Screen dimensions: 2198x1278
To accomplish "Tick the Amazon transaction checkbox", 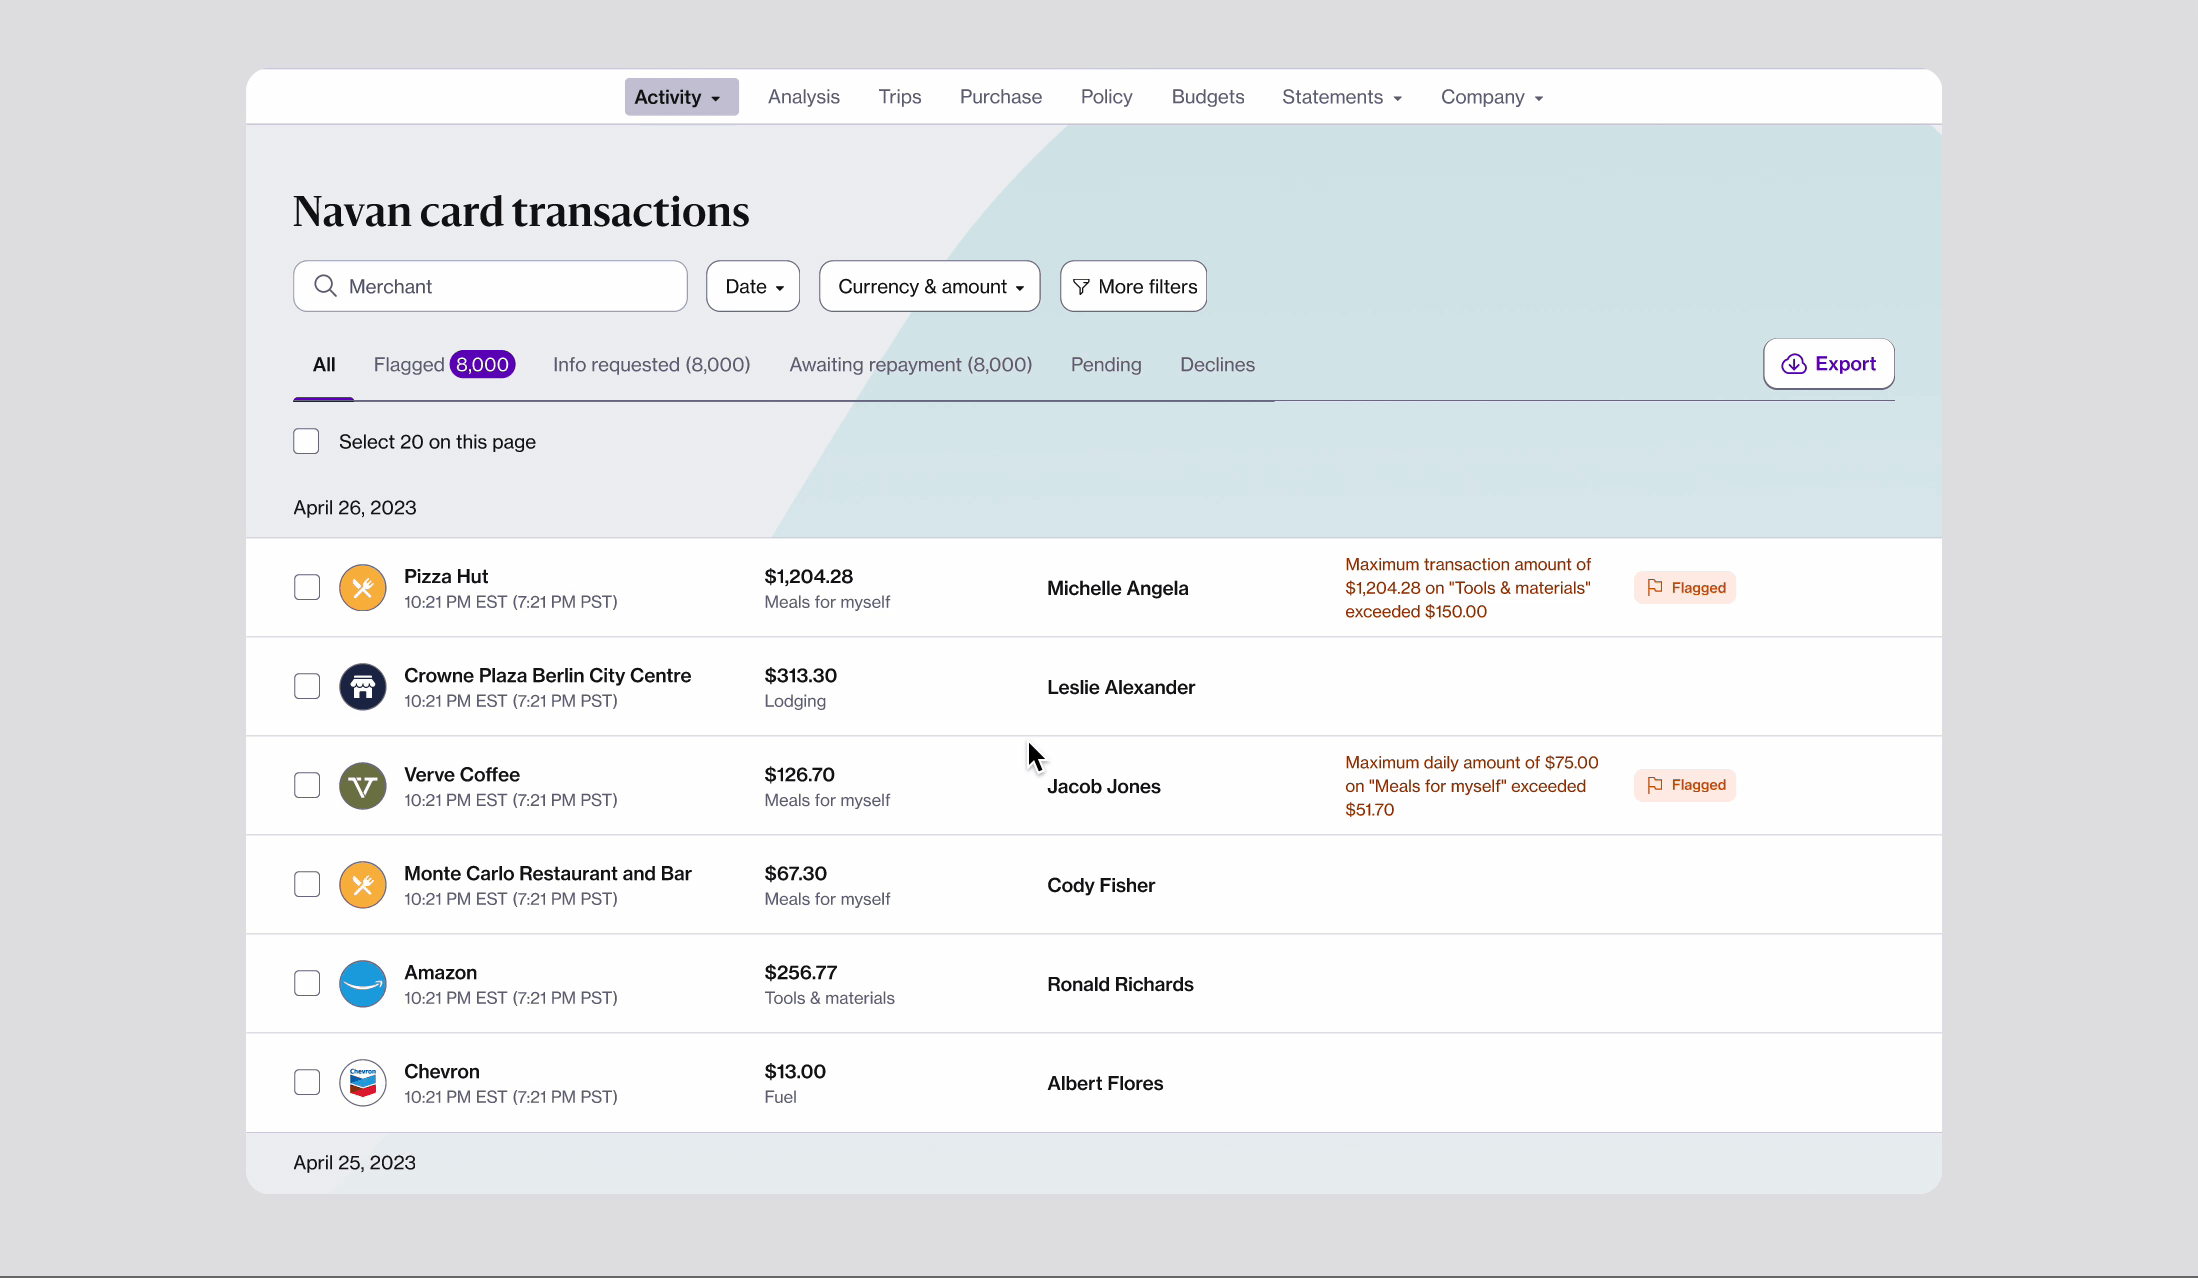I will coord(307,983).
